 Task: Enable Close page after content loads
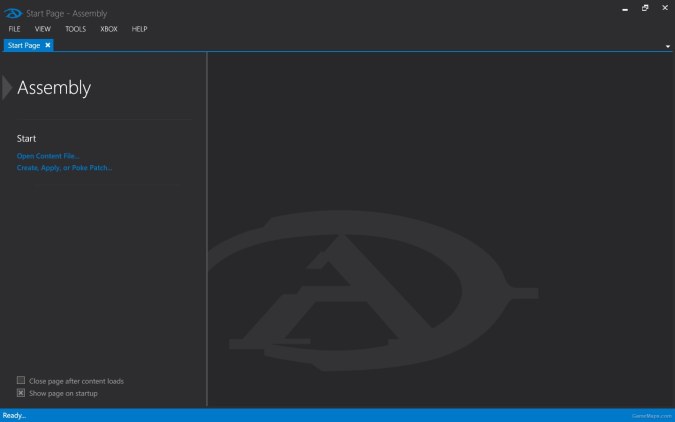[x=21, y=380]
